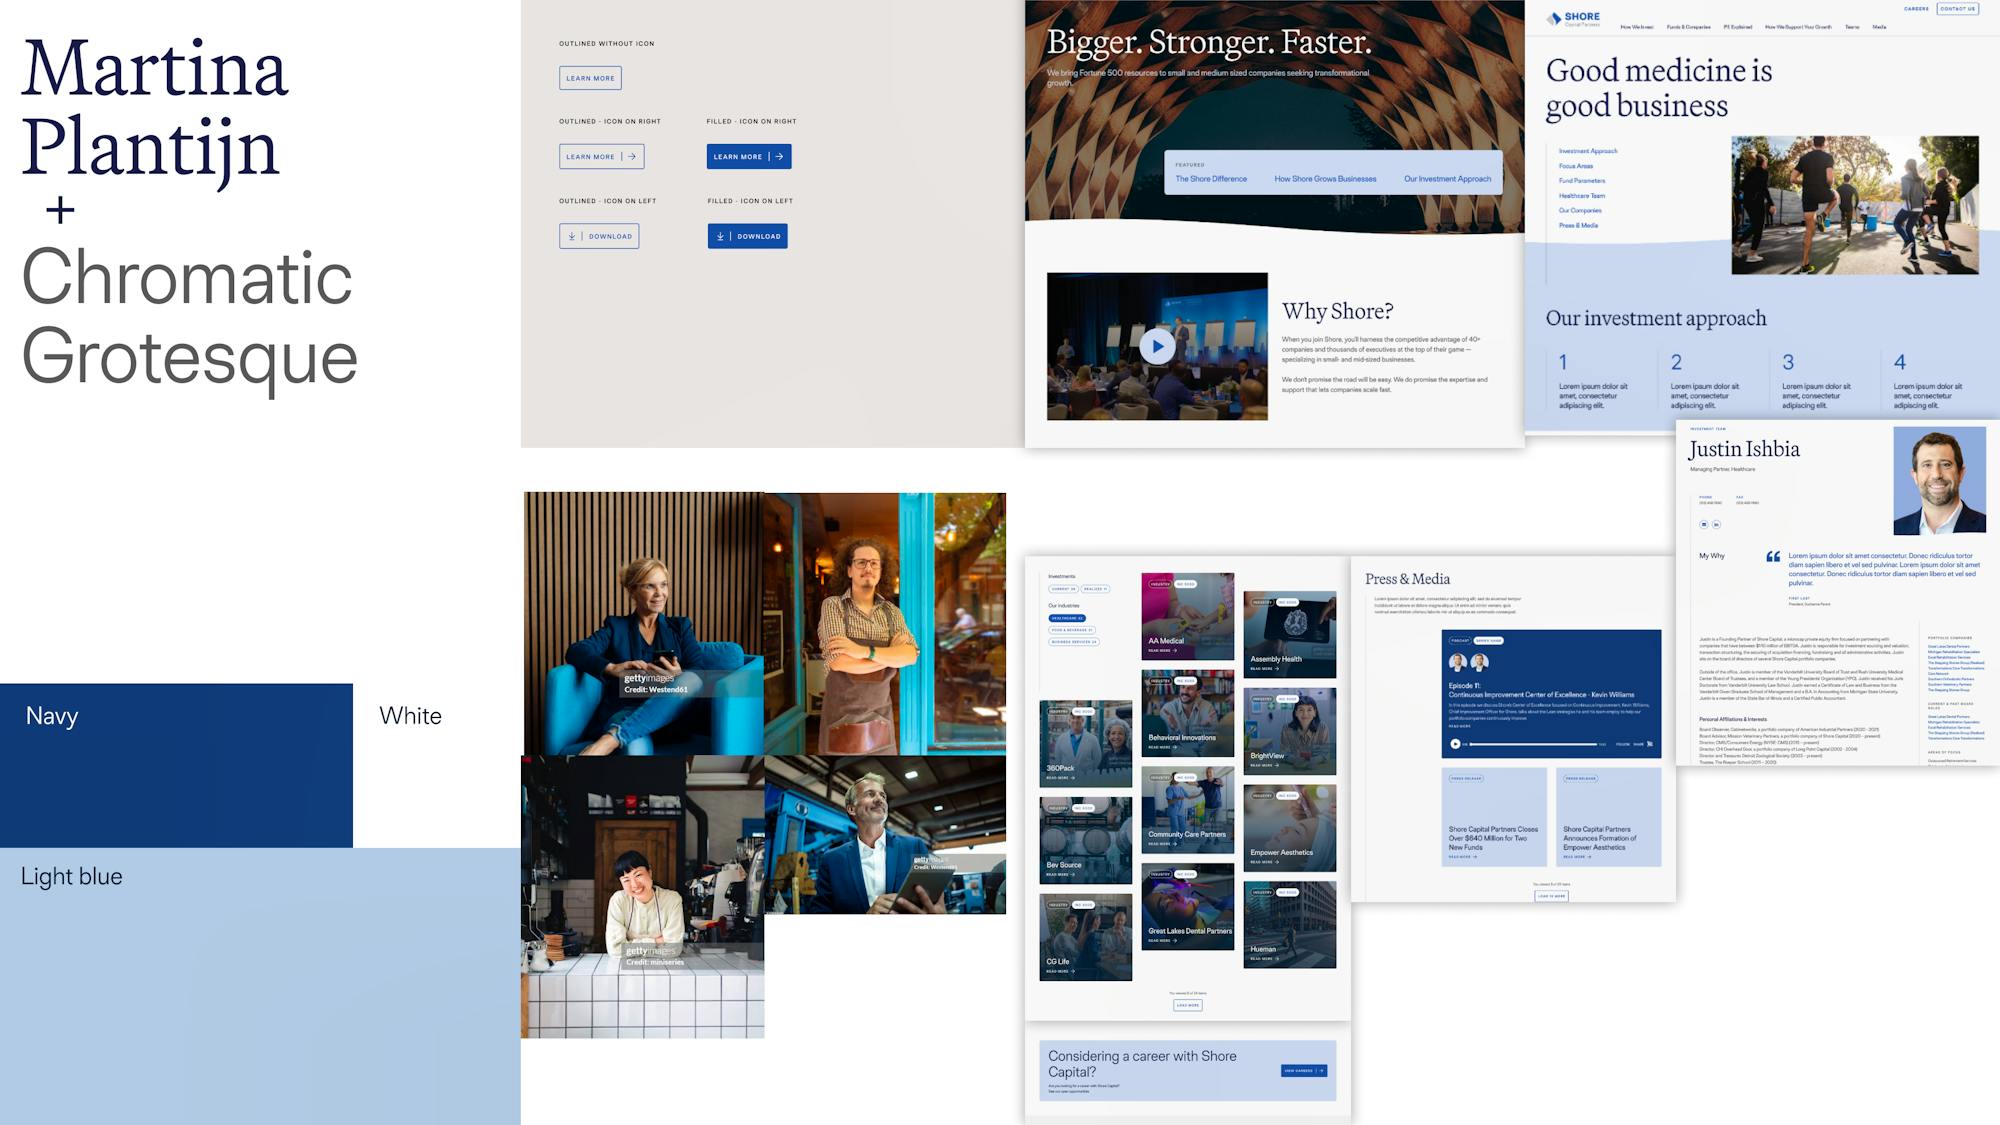Viewport: 2000px width, 1125px height.
Task: Toggle the Food & Beverage filter pill
Action: click(x=1072, y=630)
